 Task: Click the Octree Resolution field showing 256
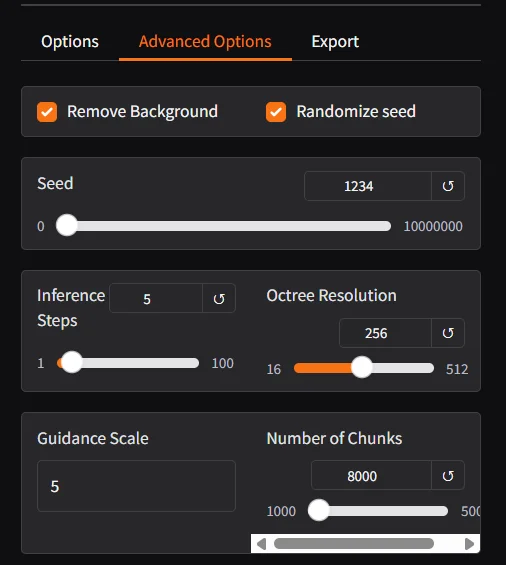385,333
